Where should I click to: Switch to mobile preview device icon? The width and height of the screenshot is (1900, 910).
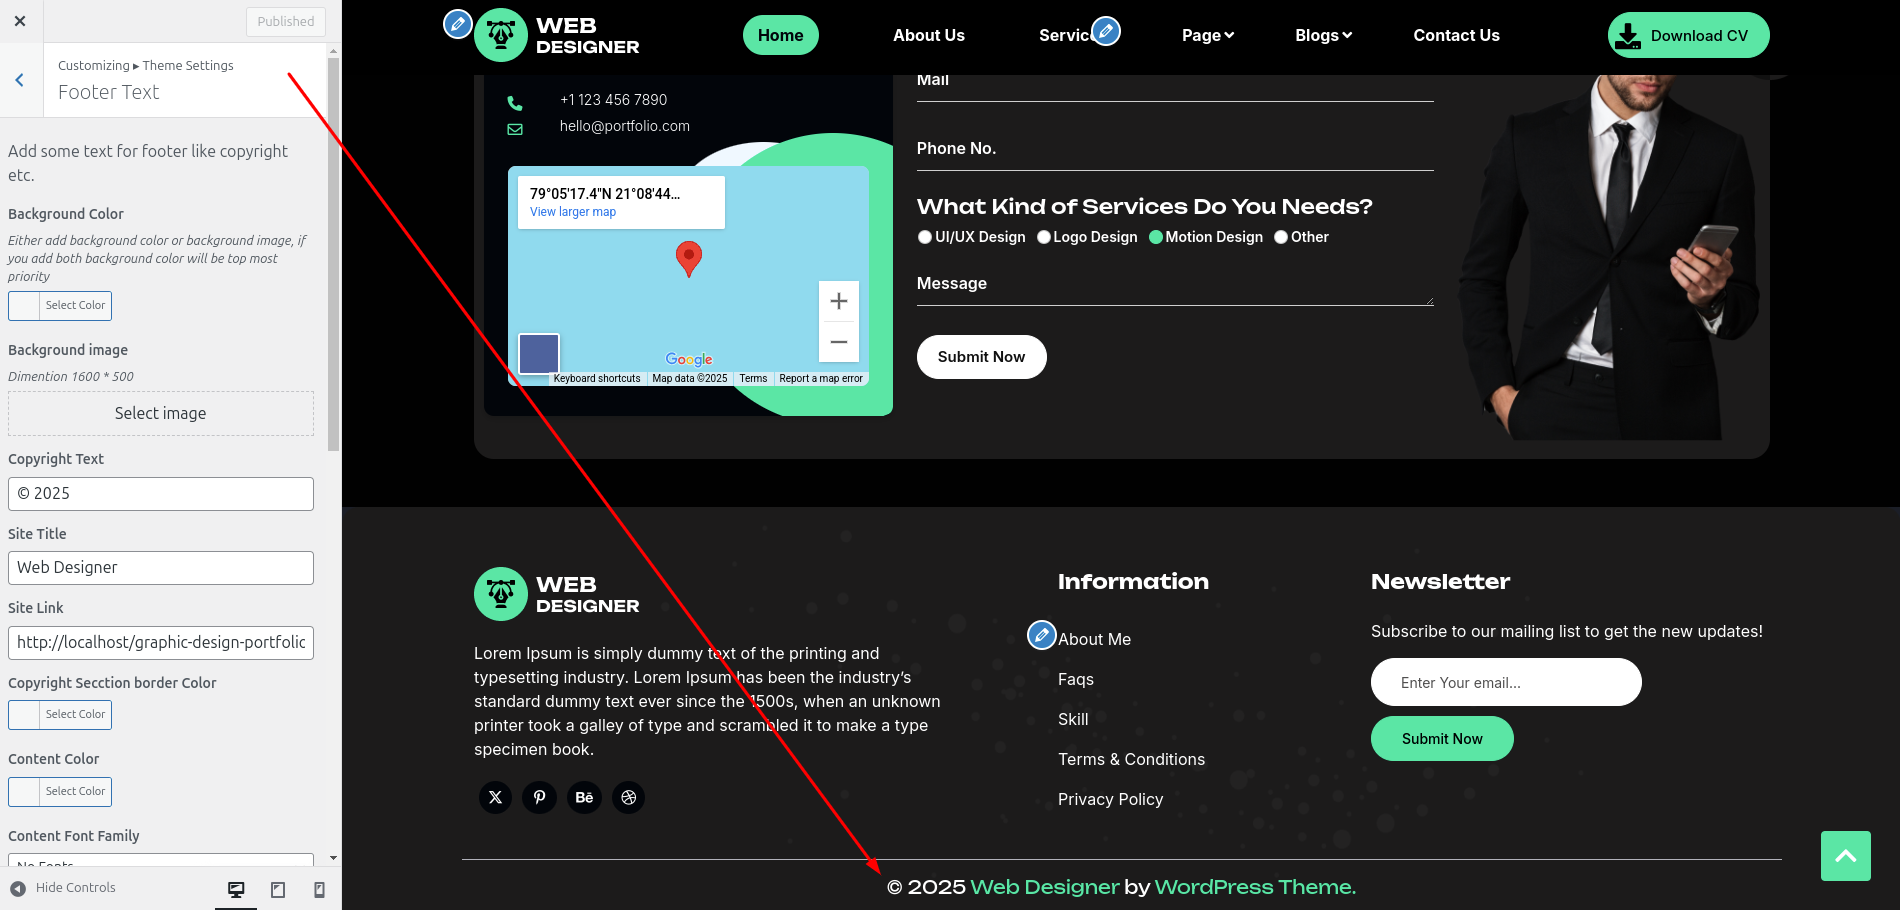point(319,889)
